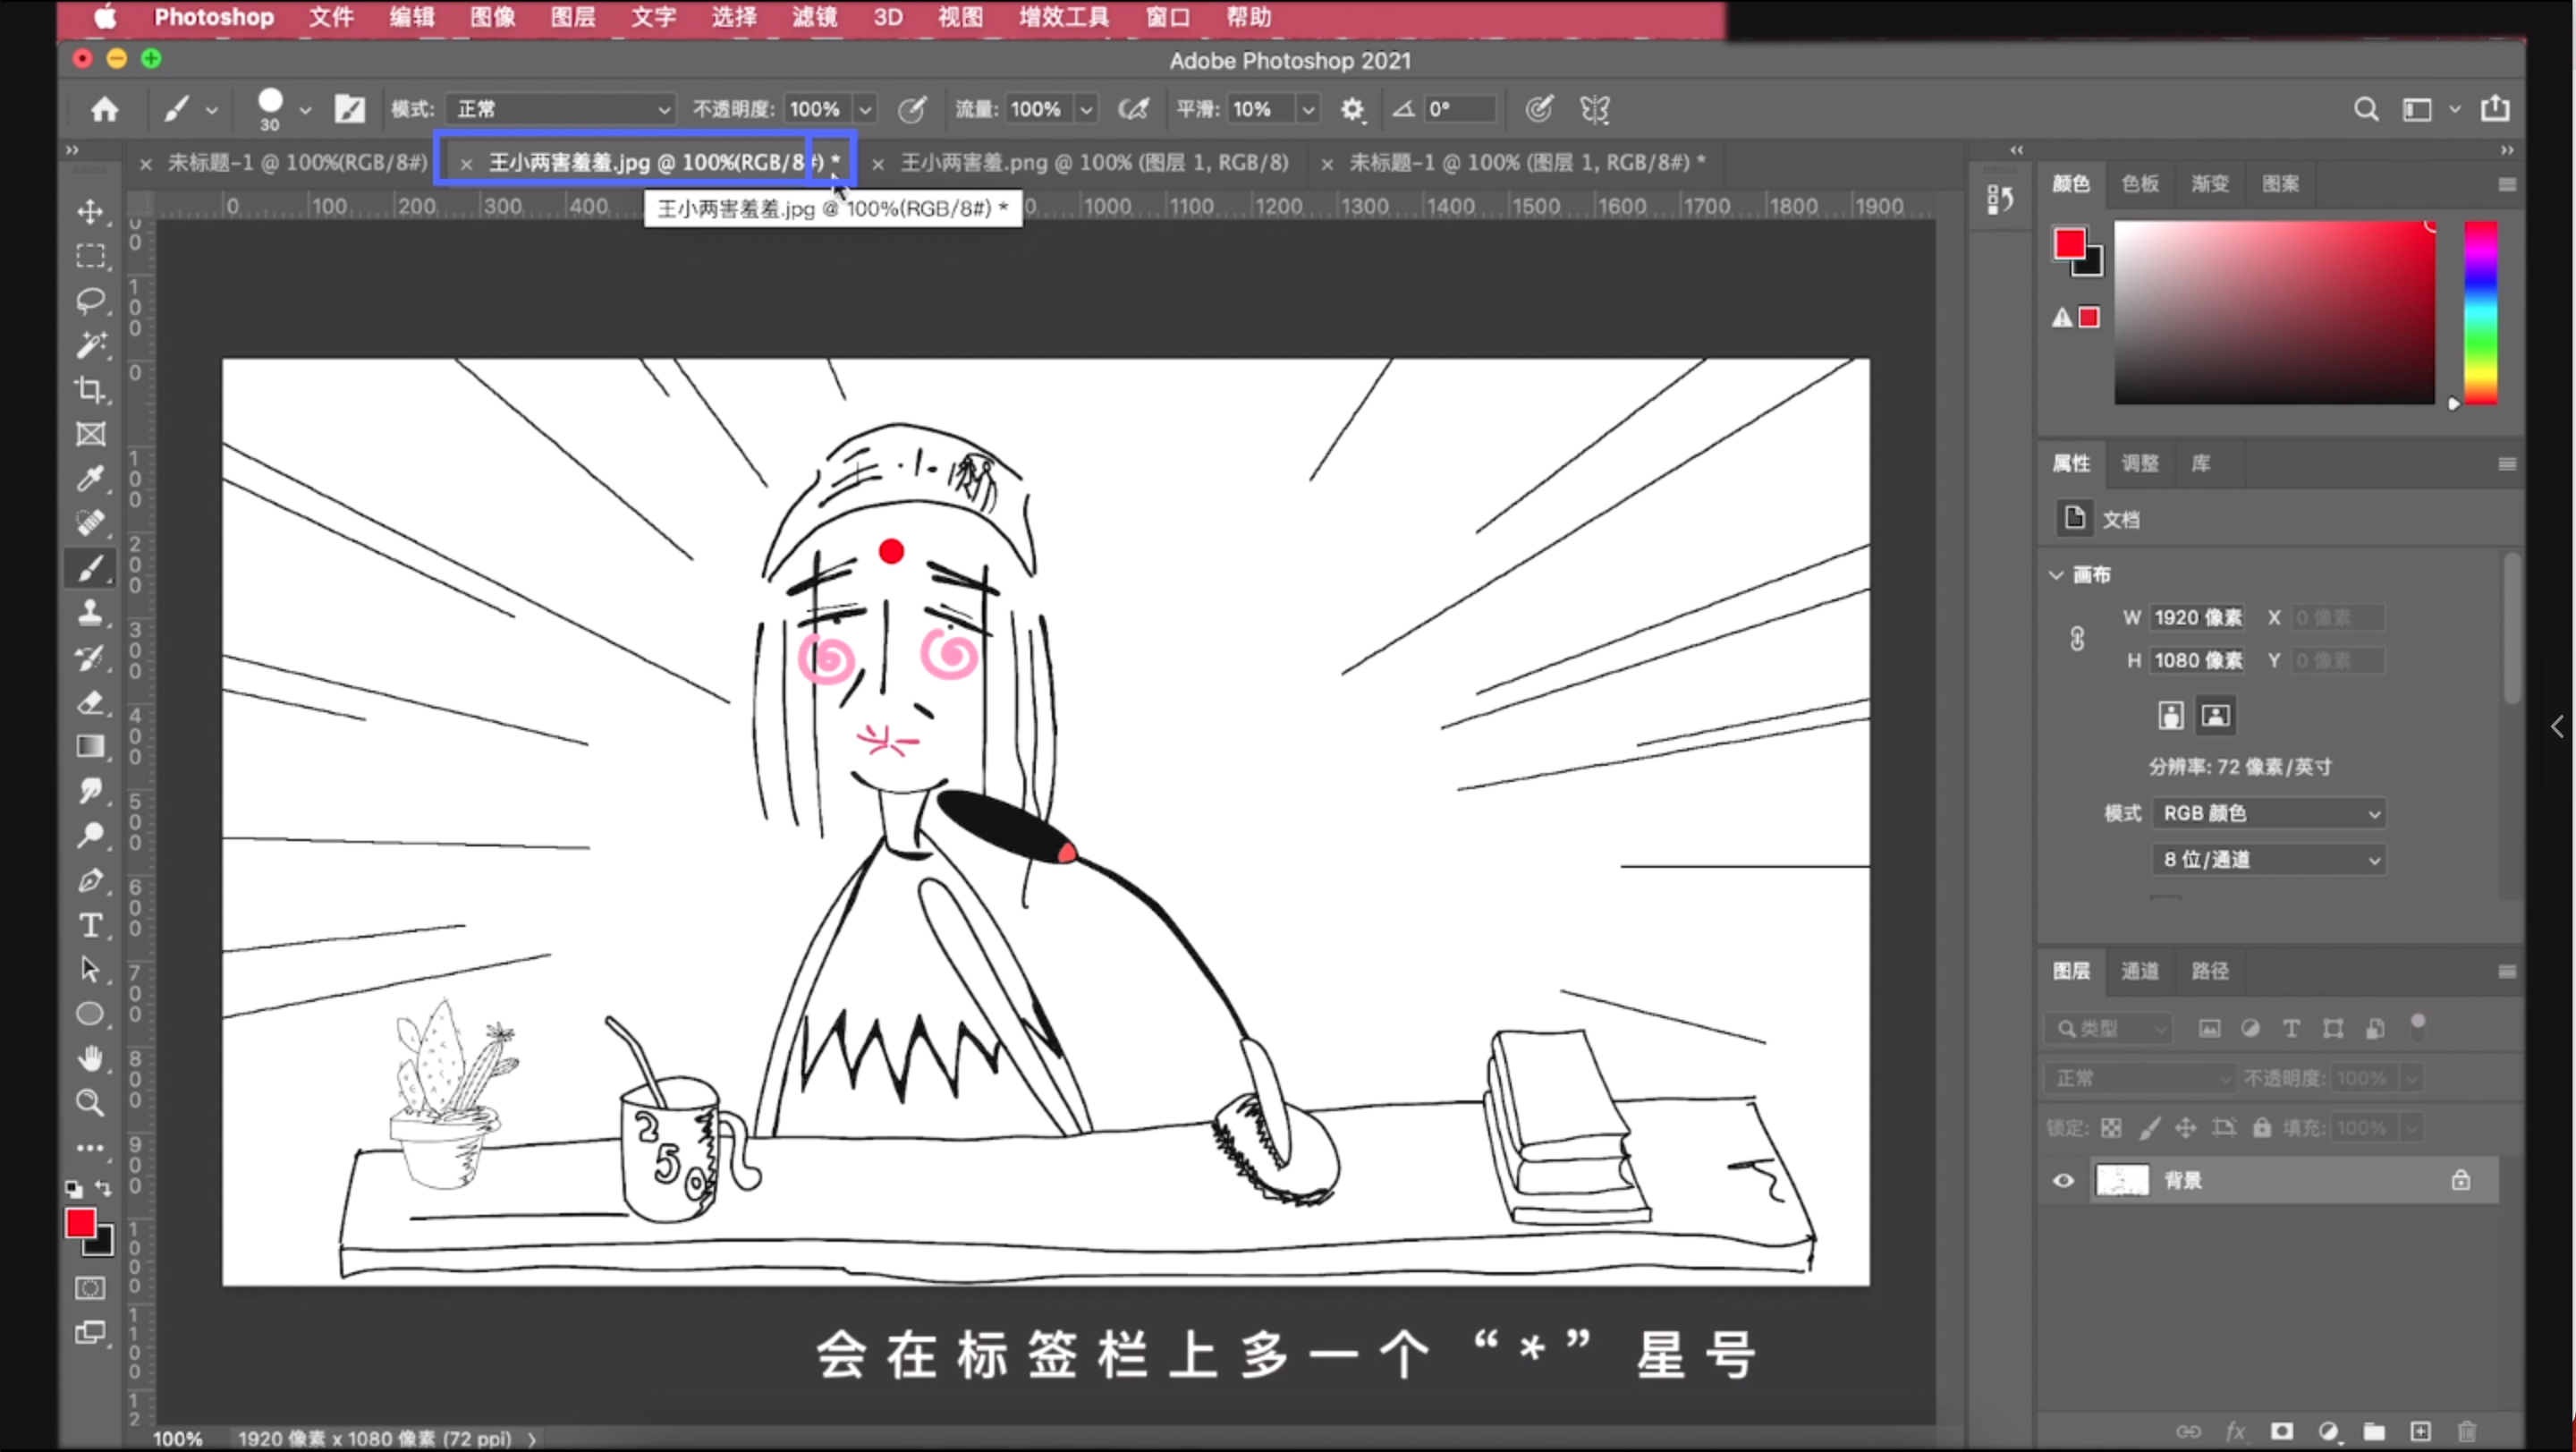Image resolution: width=2576 pixels, height=1452 pixels.
Task: Switch to the 色板 tab
Action: [x=2140, y=184]
